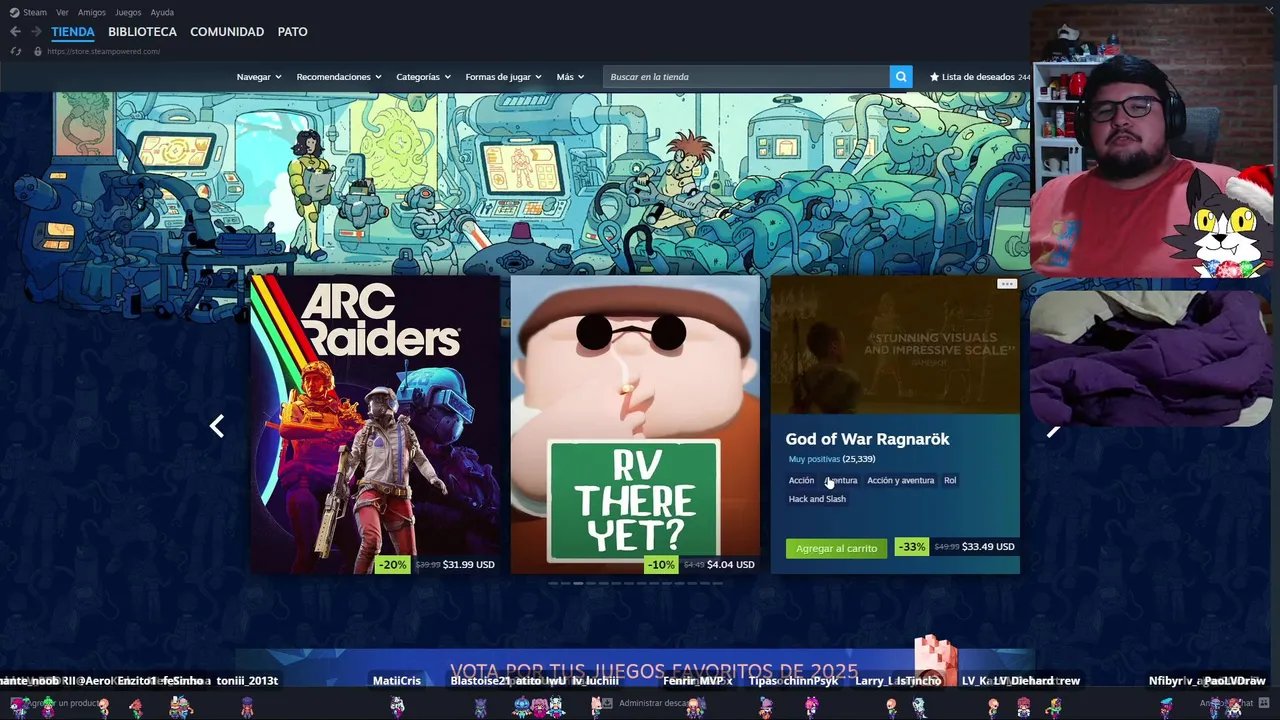Click the highlighted carousel page indicator
Screen dimensions: 1280x720
(x=578, y=583)
